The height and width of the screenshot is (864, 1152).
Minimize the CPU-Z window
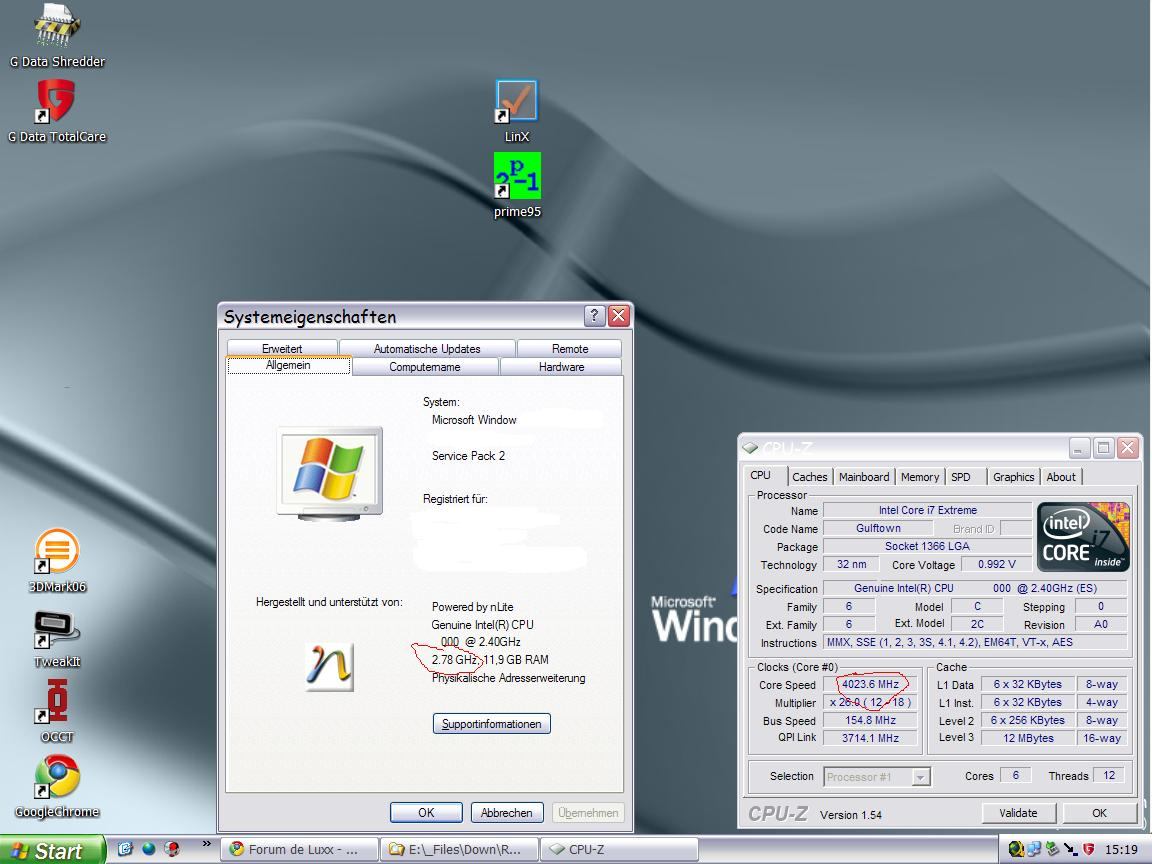pyautogui.click(x=1079, y=447)
